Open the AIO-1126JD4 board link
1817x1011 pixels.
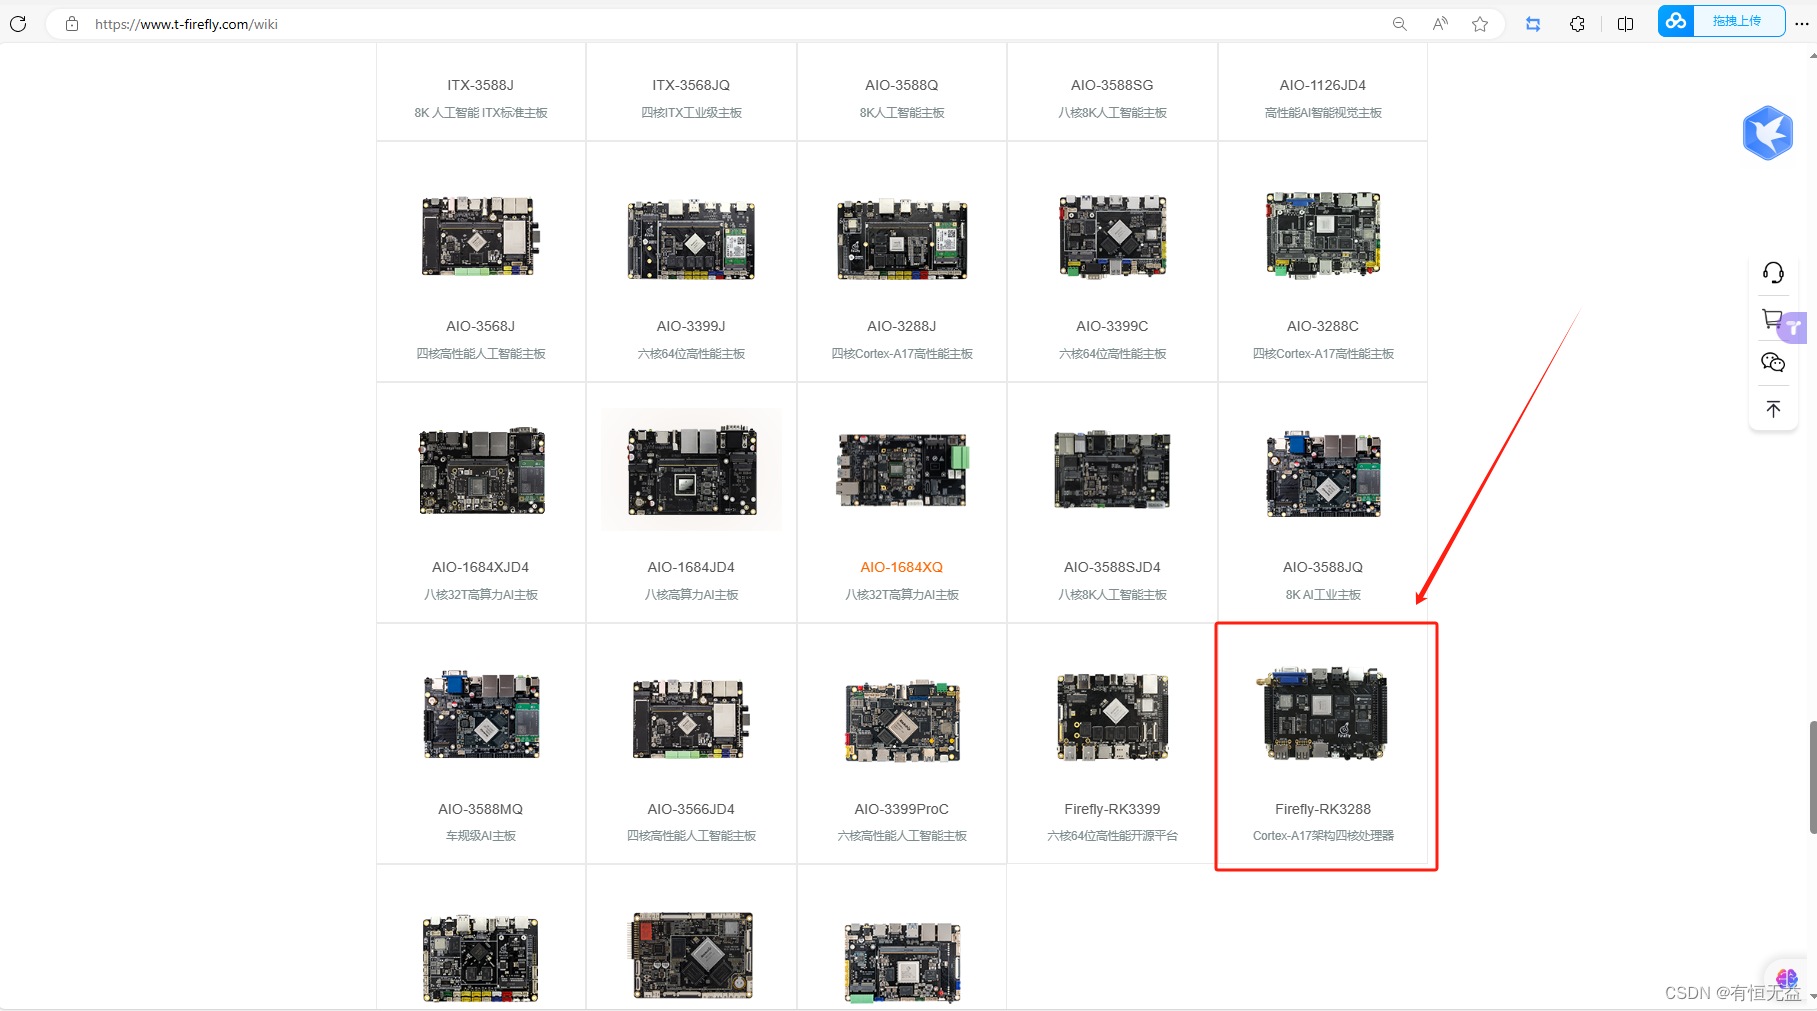(1323, 85)
